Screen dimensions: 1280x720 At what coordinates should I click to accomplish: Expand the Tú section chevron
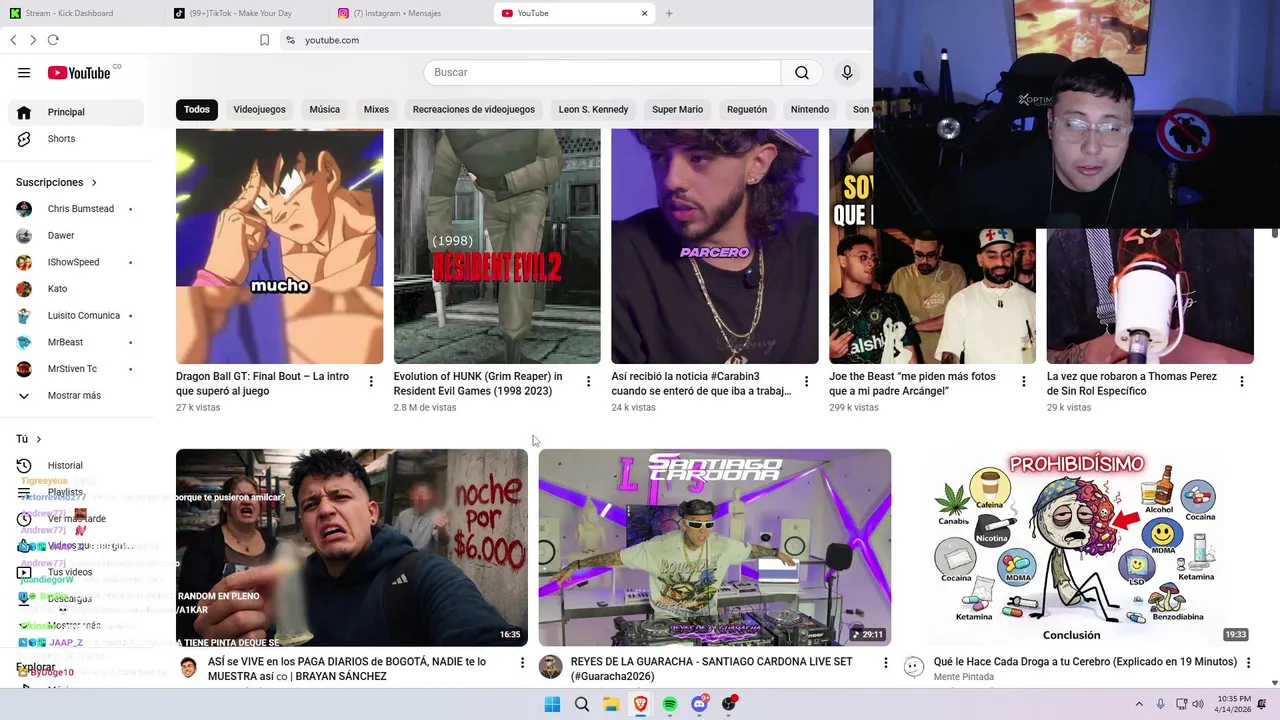[x=39, y=439]
